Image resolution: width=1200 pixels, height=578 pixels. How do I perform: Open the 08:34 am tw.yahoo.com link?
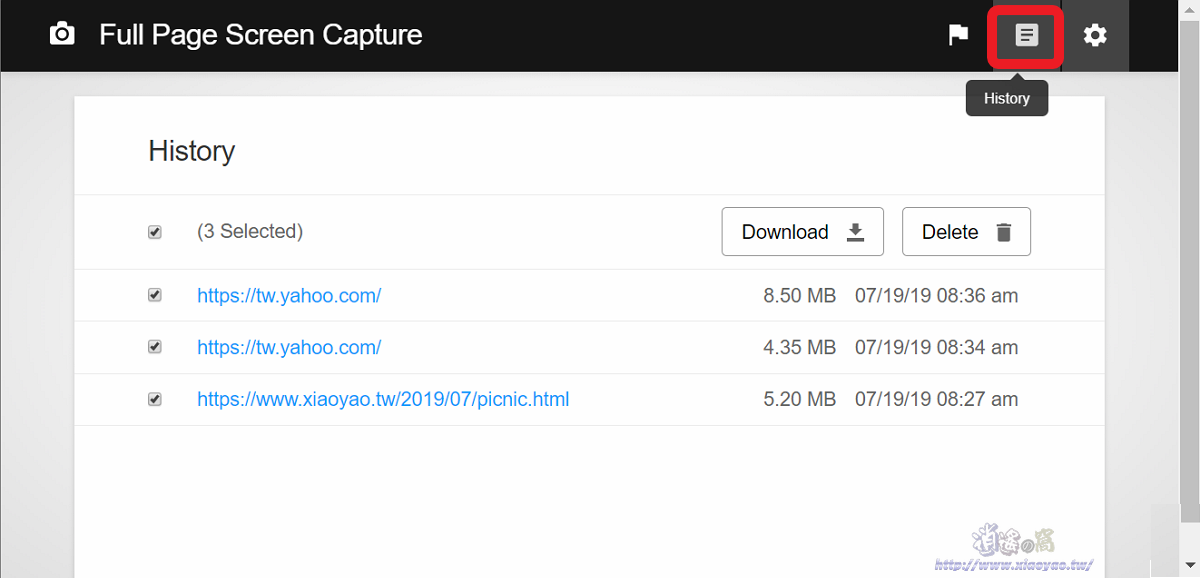(x=289, y=347)
